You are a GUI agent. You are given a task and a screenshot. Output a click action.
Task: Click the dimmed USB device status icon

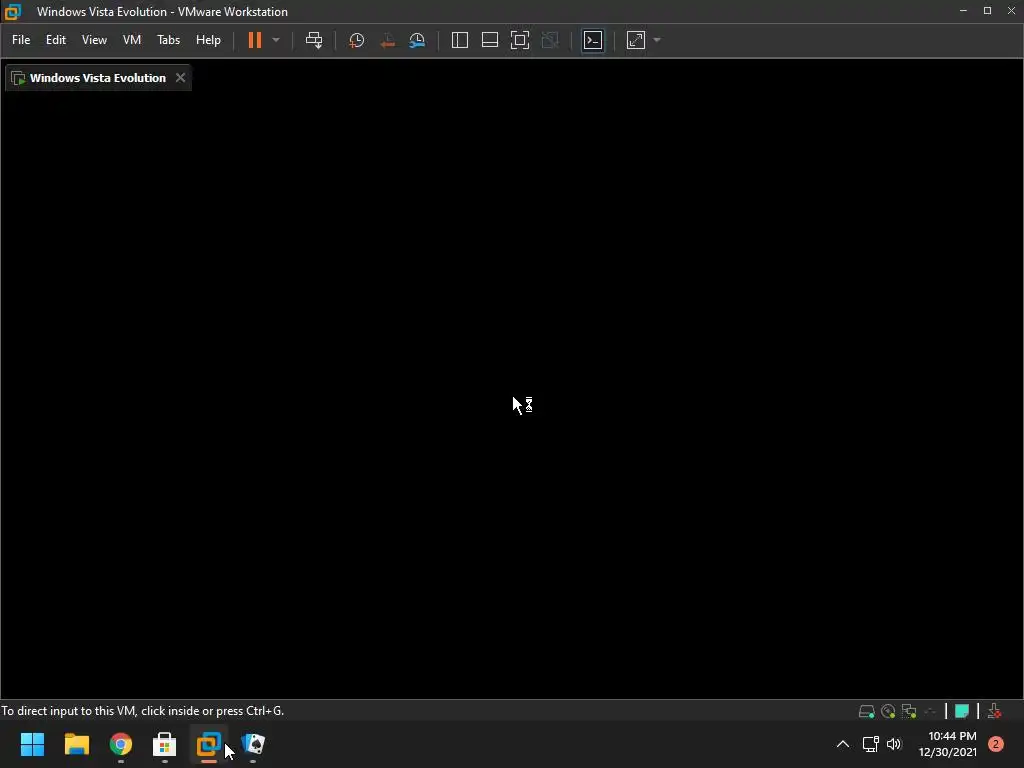pos(931,711)
